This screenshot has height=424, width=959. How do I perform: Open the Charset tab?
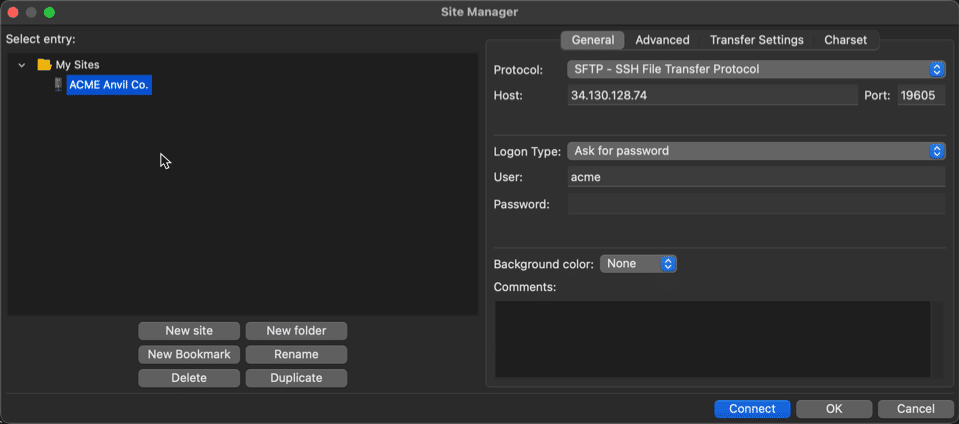click(x=845, y=40)
